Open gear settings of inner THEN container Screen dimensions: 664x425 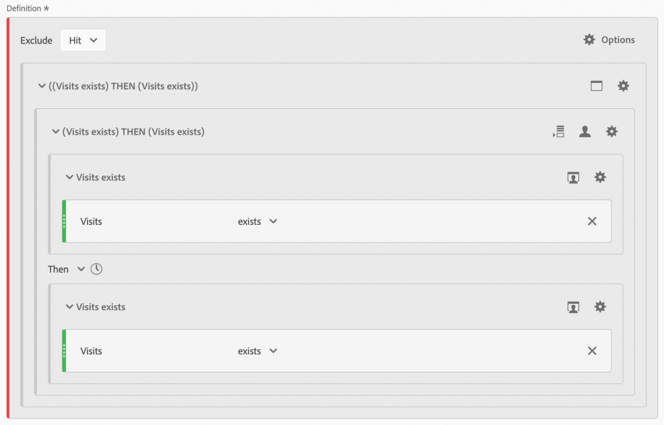coord(611,132)
